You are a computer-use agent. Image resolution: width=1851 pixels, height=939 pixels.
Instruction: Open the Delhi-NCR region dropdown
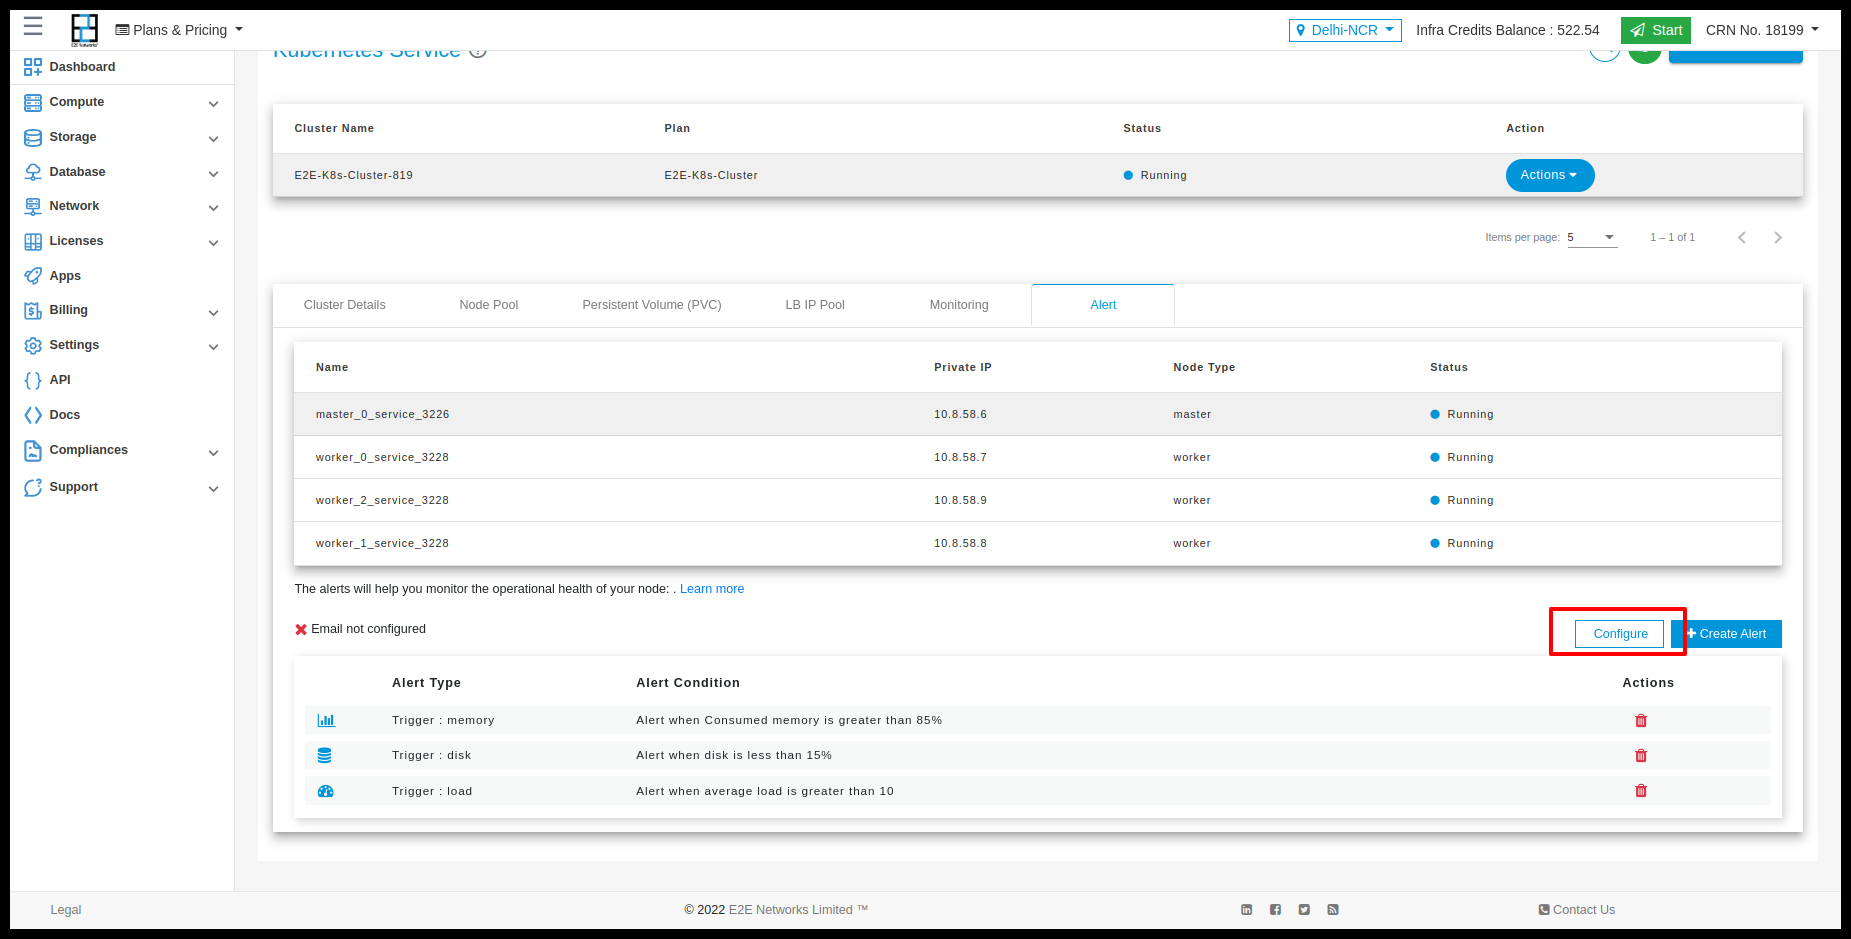(1345, 30)
